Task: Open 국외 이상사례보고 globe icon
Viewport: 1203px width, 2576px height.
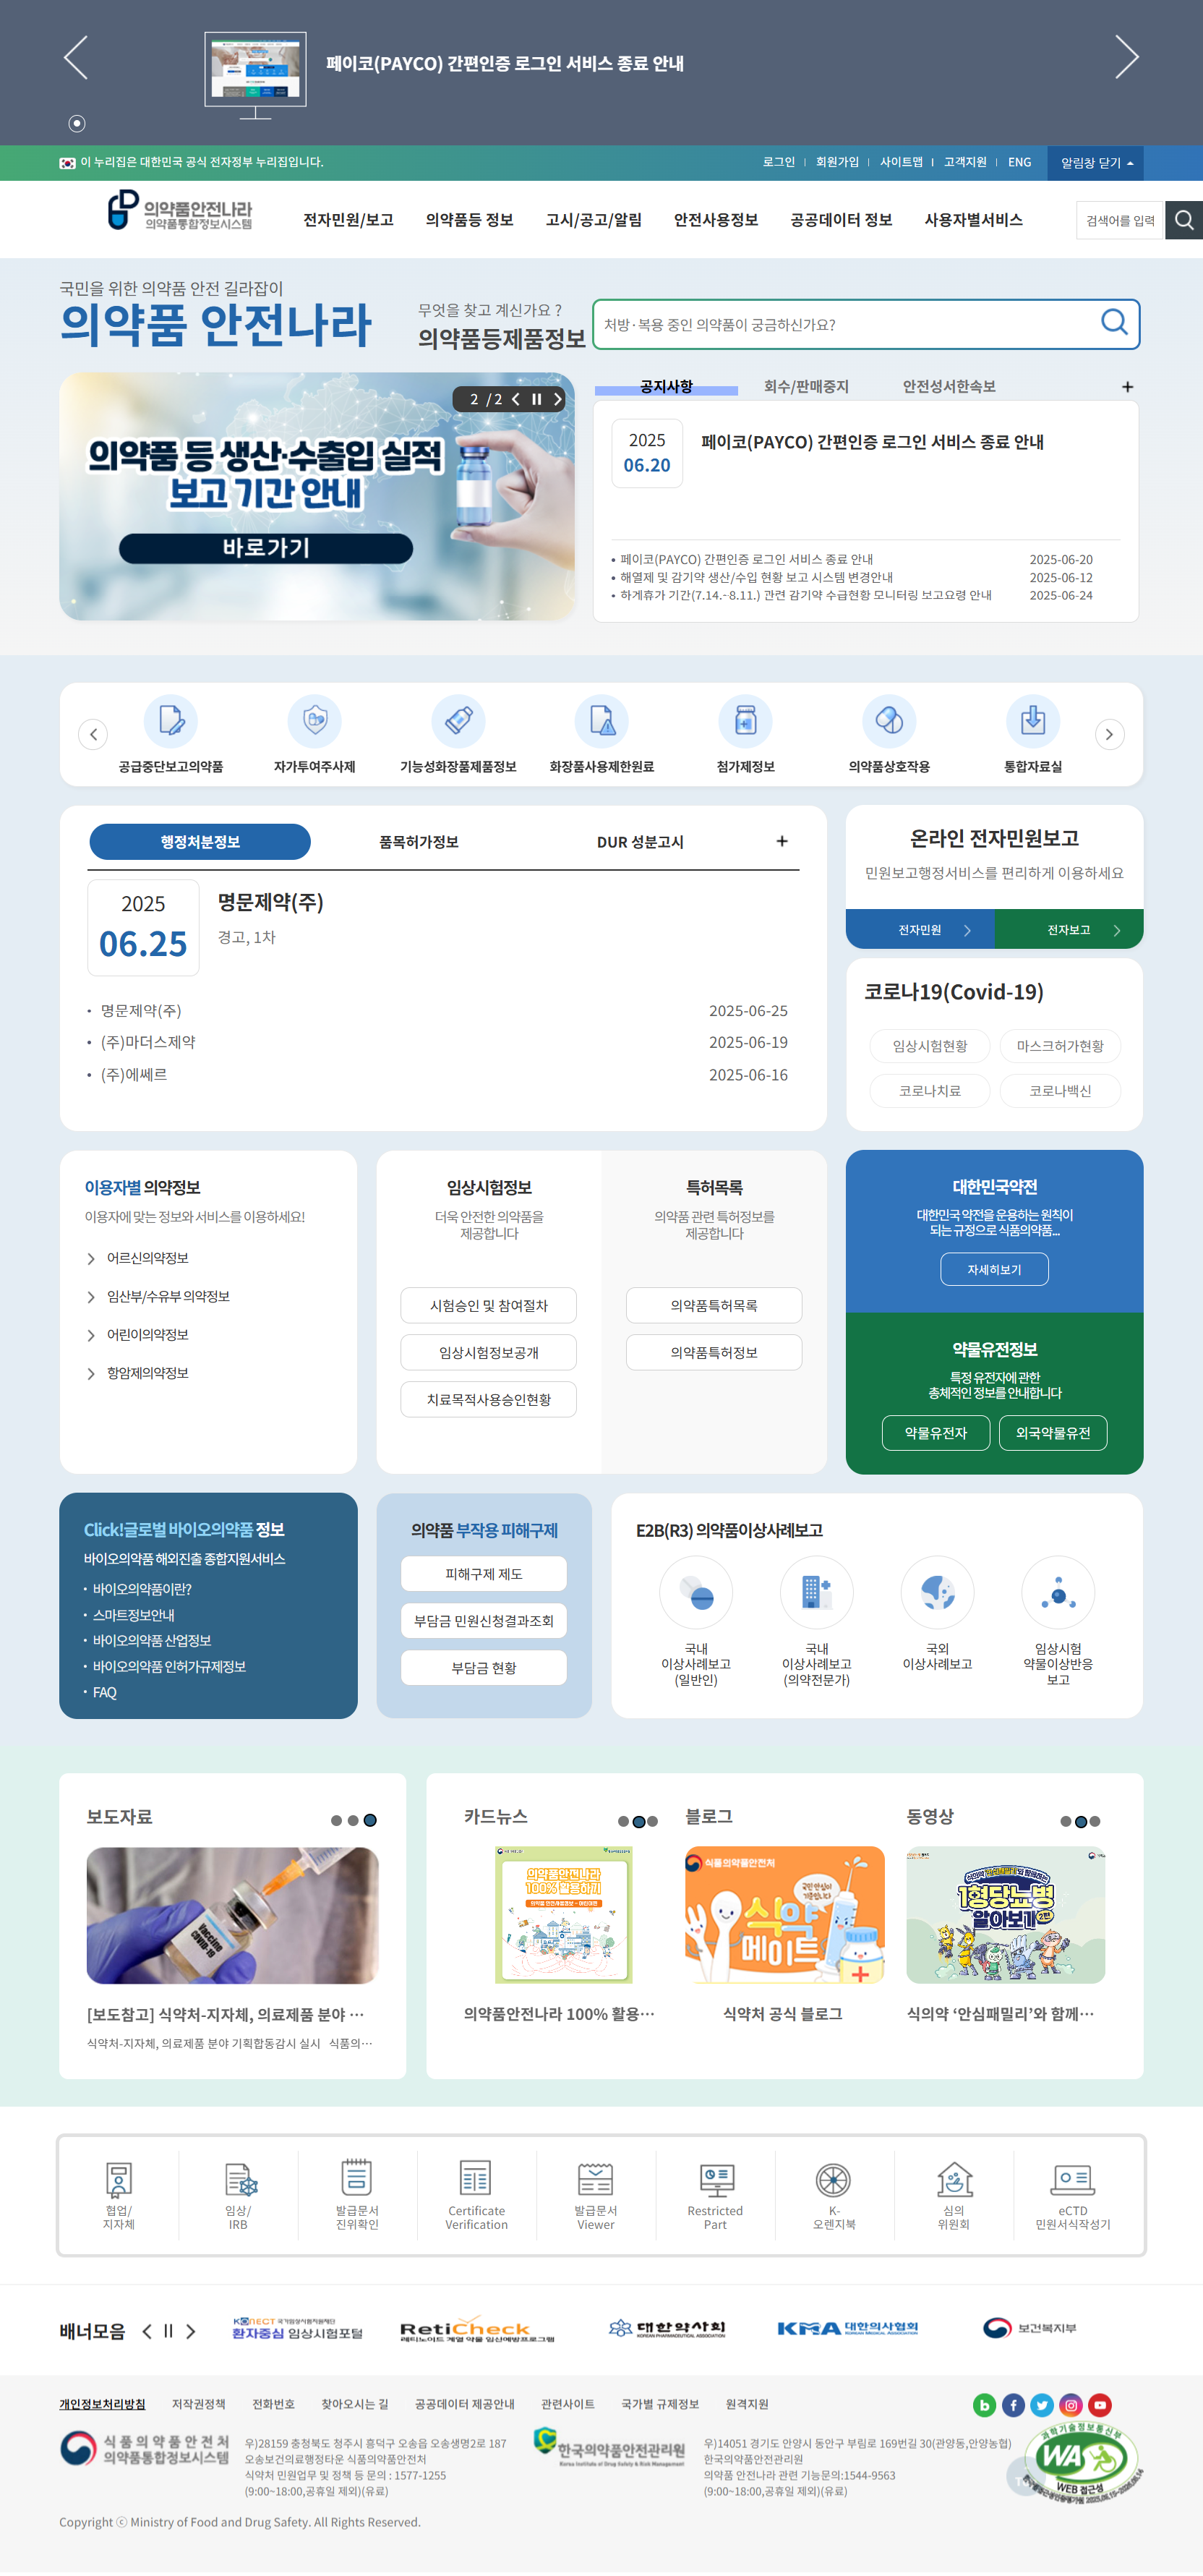Action: [x=937, y=1592]
